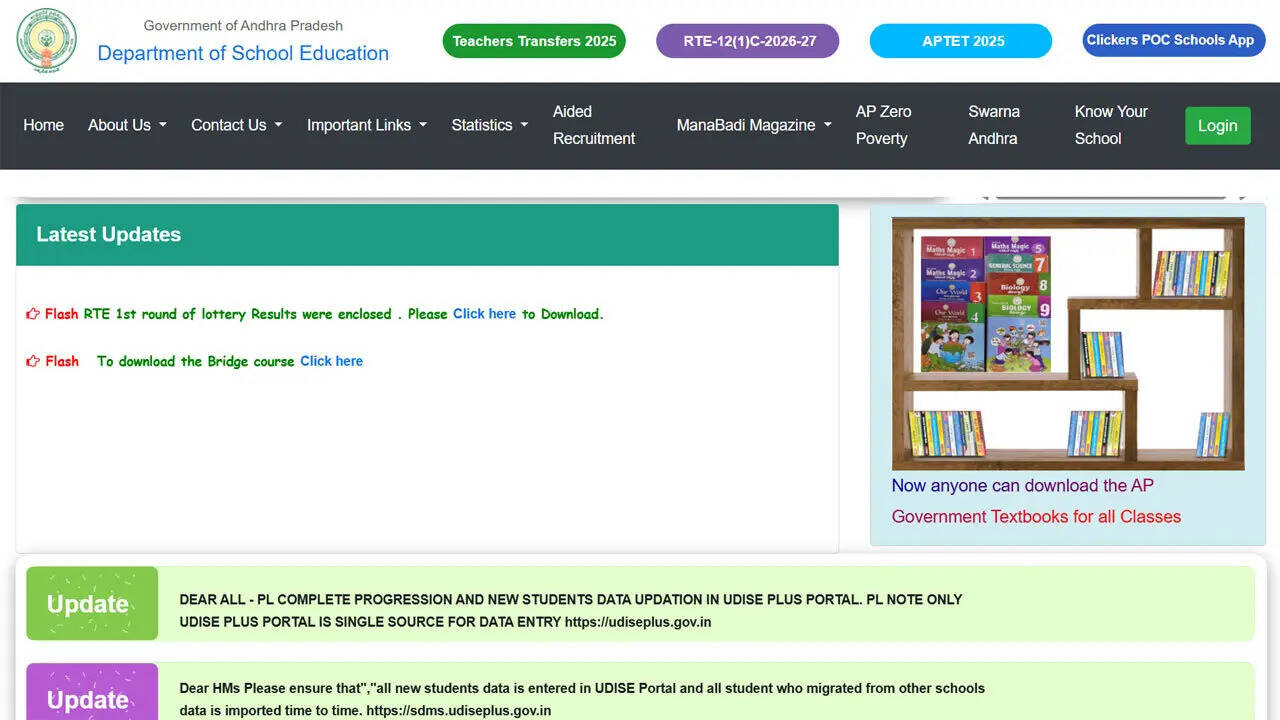1280x720 pixels.
Task: Open the Clickers POC Schools App link
Action: pyautogui.click(x=1172, y=40)
